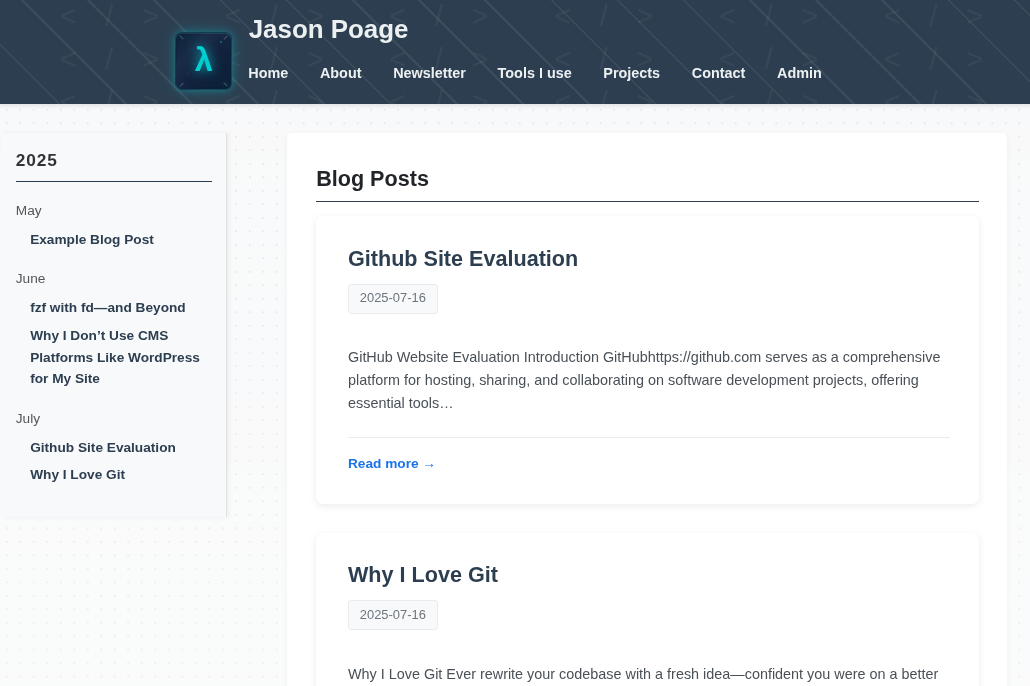Image resolution: width=1030 pixels, height=686 pixels.
Task: Open Why I Love Git sidebar link
Action: pos(77,475)
